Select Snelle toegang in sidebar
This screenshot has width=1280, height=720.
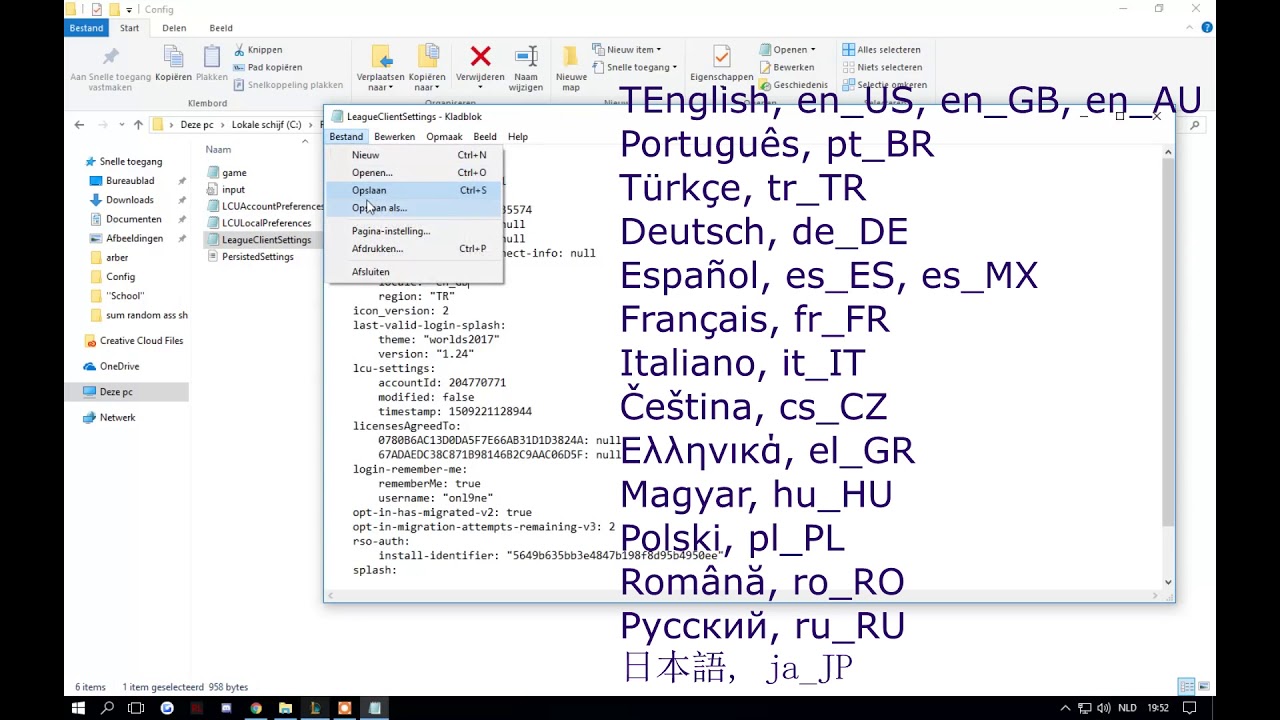tap(130, 161)
